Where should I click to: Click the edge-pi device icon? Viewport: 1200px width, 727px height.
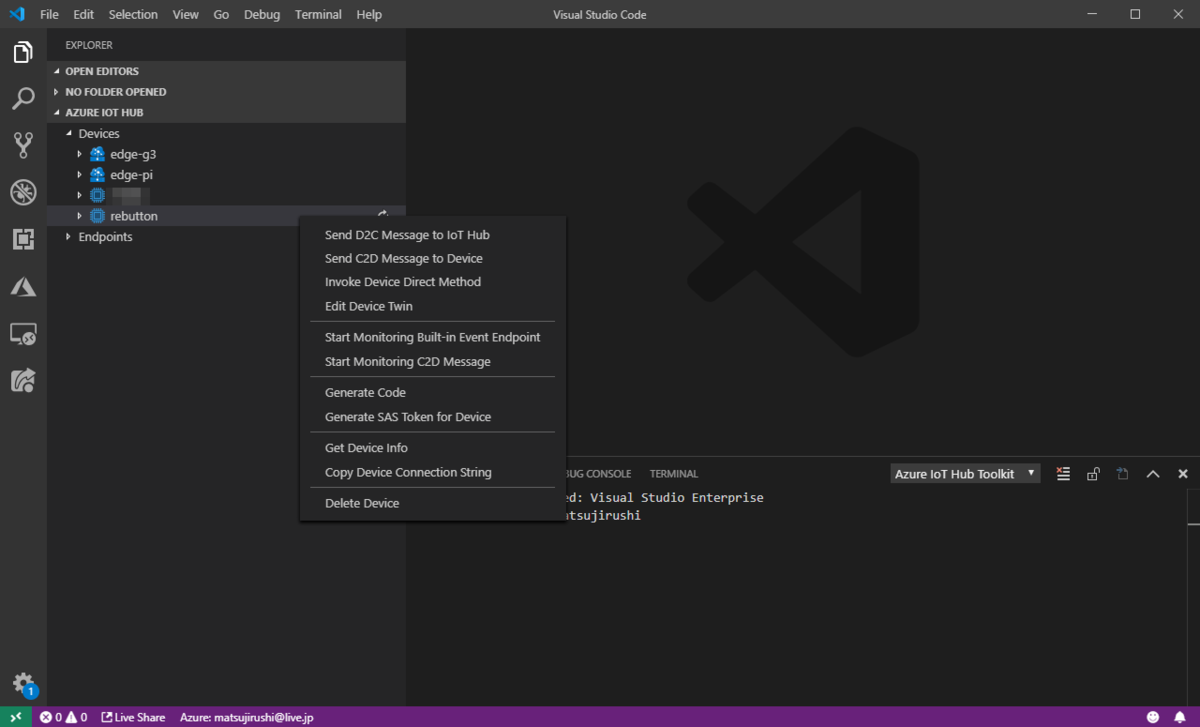coord(97,175)
